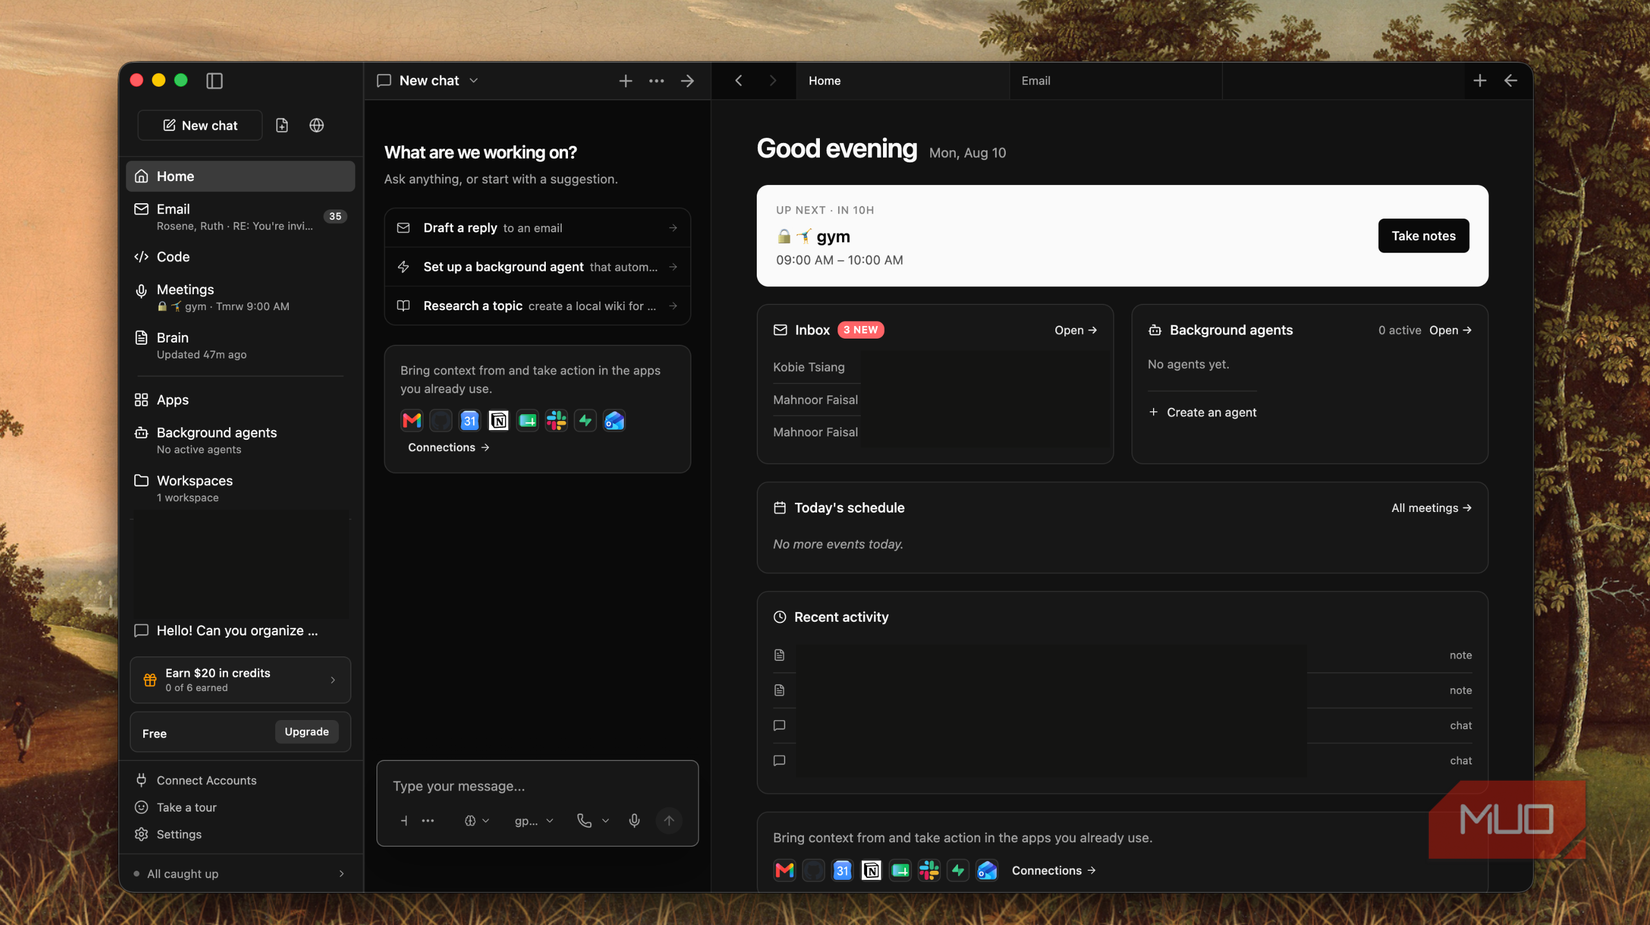Click the plus icon in the chat header
The image size is (1650, 925).
click(625, 80)
